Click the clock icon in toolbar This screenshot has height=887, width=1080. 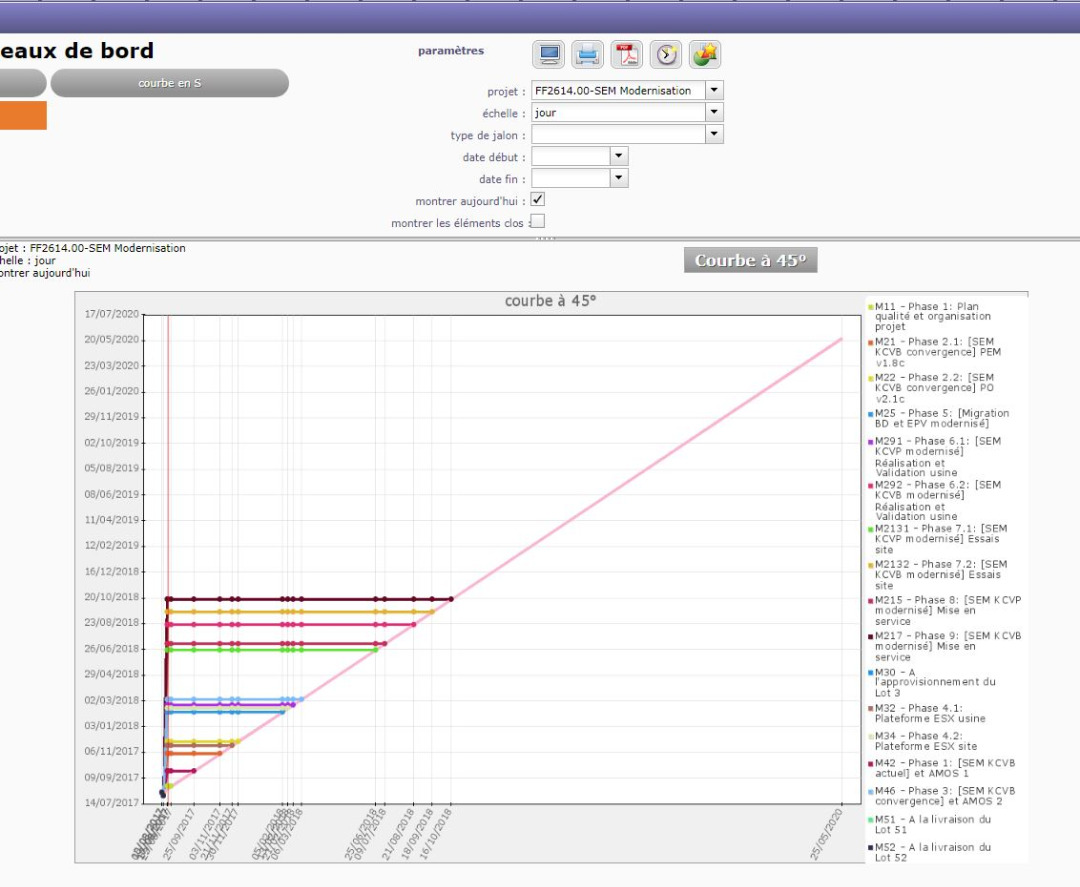666,54
